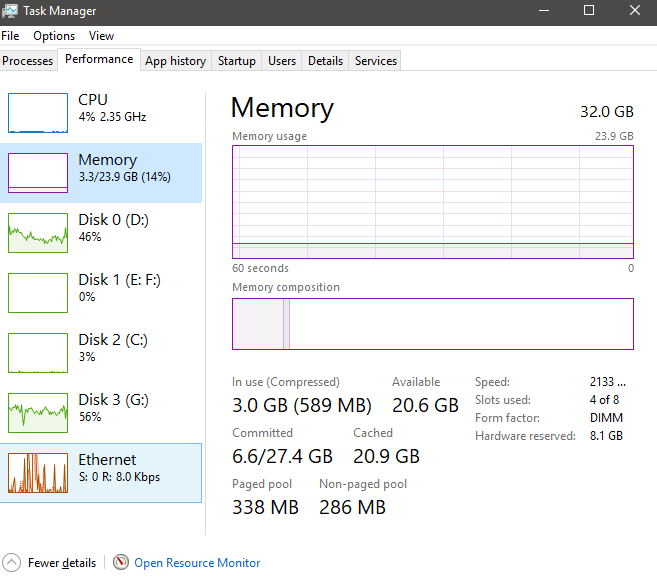Viewport: 657px width, 578px height.
Task: Open the Ethernet throughput thumbnail
Action: [38, 473]
